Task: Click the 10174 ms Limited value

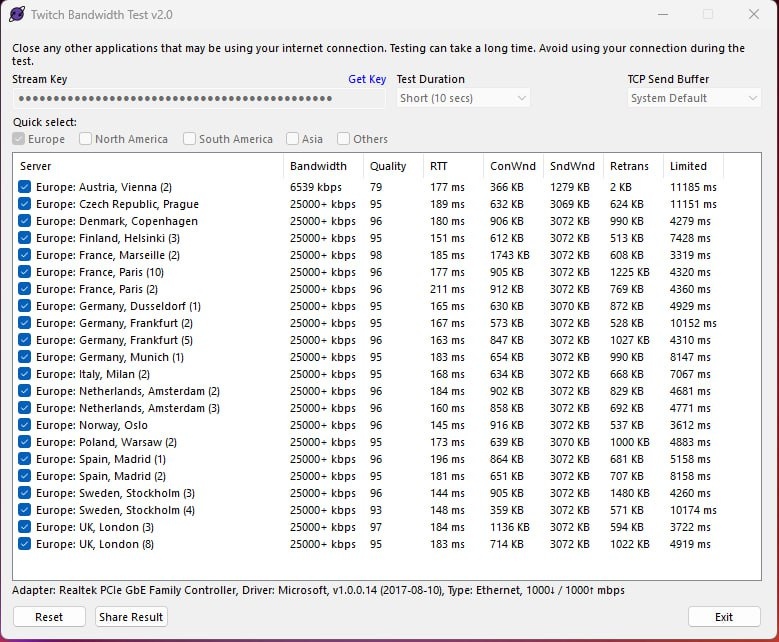Action: pos(693,510)
